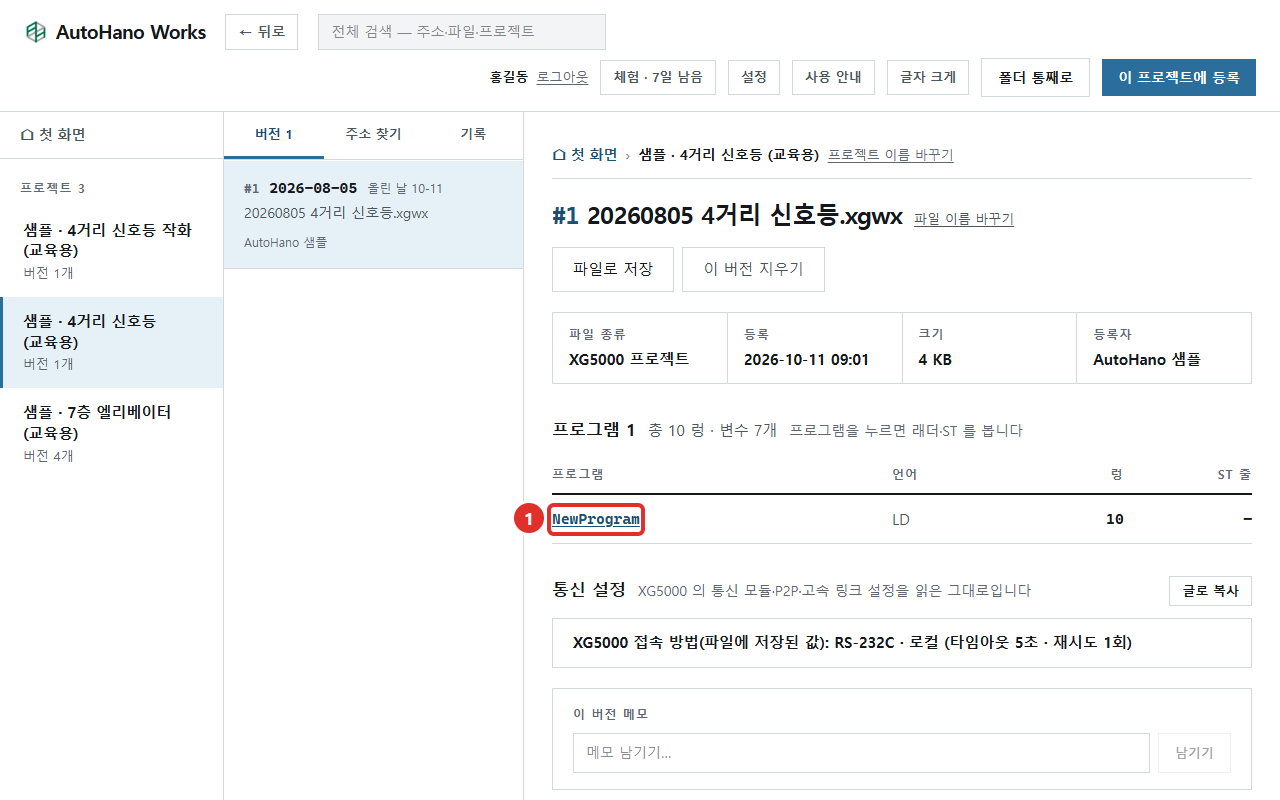Open the NewProgram program link
The image size is (1280, 800).
click(596, 519)
